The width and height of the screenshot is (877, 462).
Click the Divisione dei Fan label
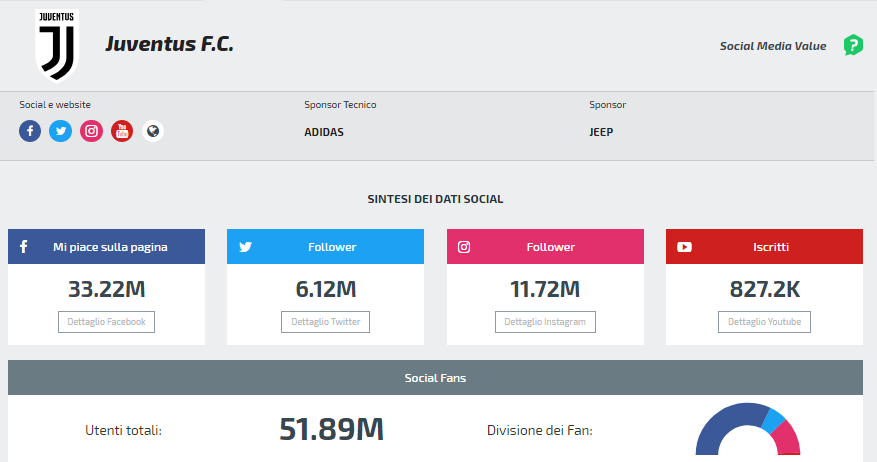tap(540, 430)
